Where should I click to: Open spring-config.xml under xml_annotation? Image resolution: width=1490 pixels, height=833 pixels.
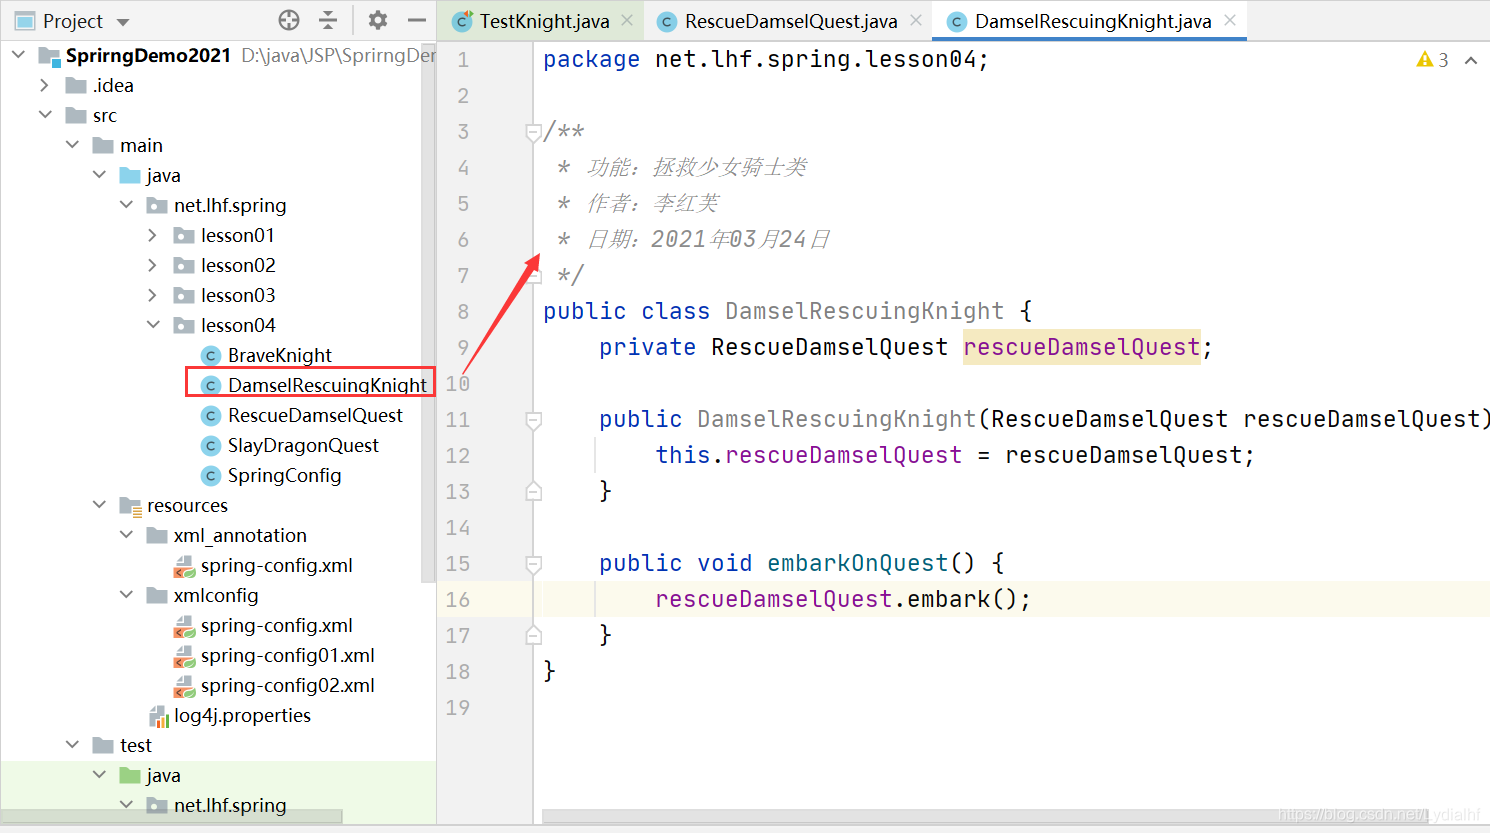point(276,565)
